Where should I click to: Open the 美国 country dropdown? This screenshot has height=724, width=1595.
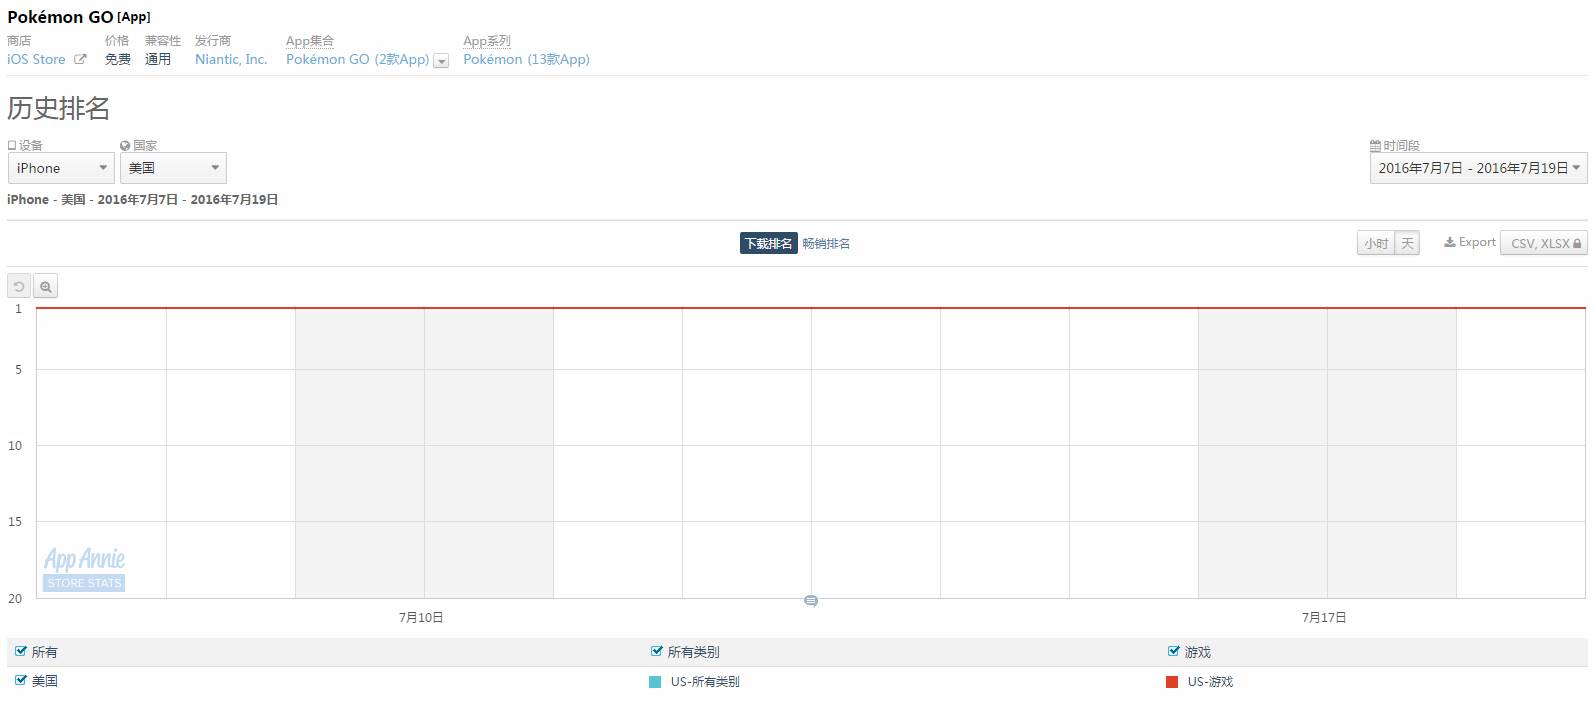(173, 168)
